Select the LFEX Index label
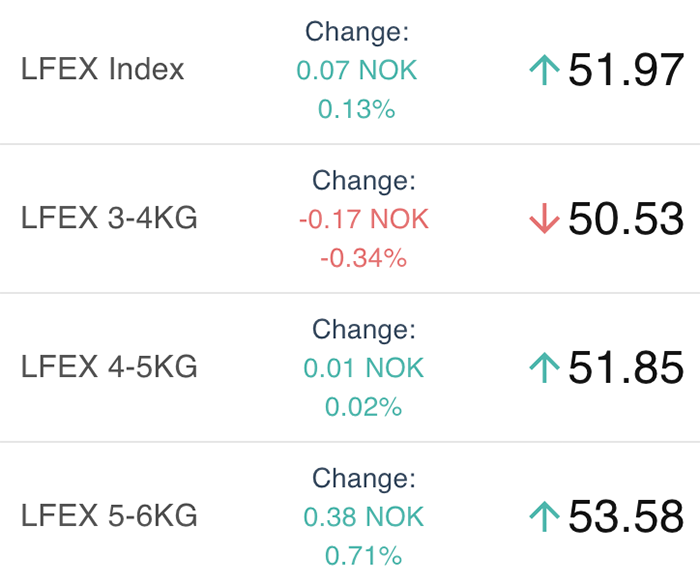 102,69
